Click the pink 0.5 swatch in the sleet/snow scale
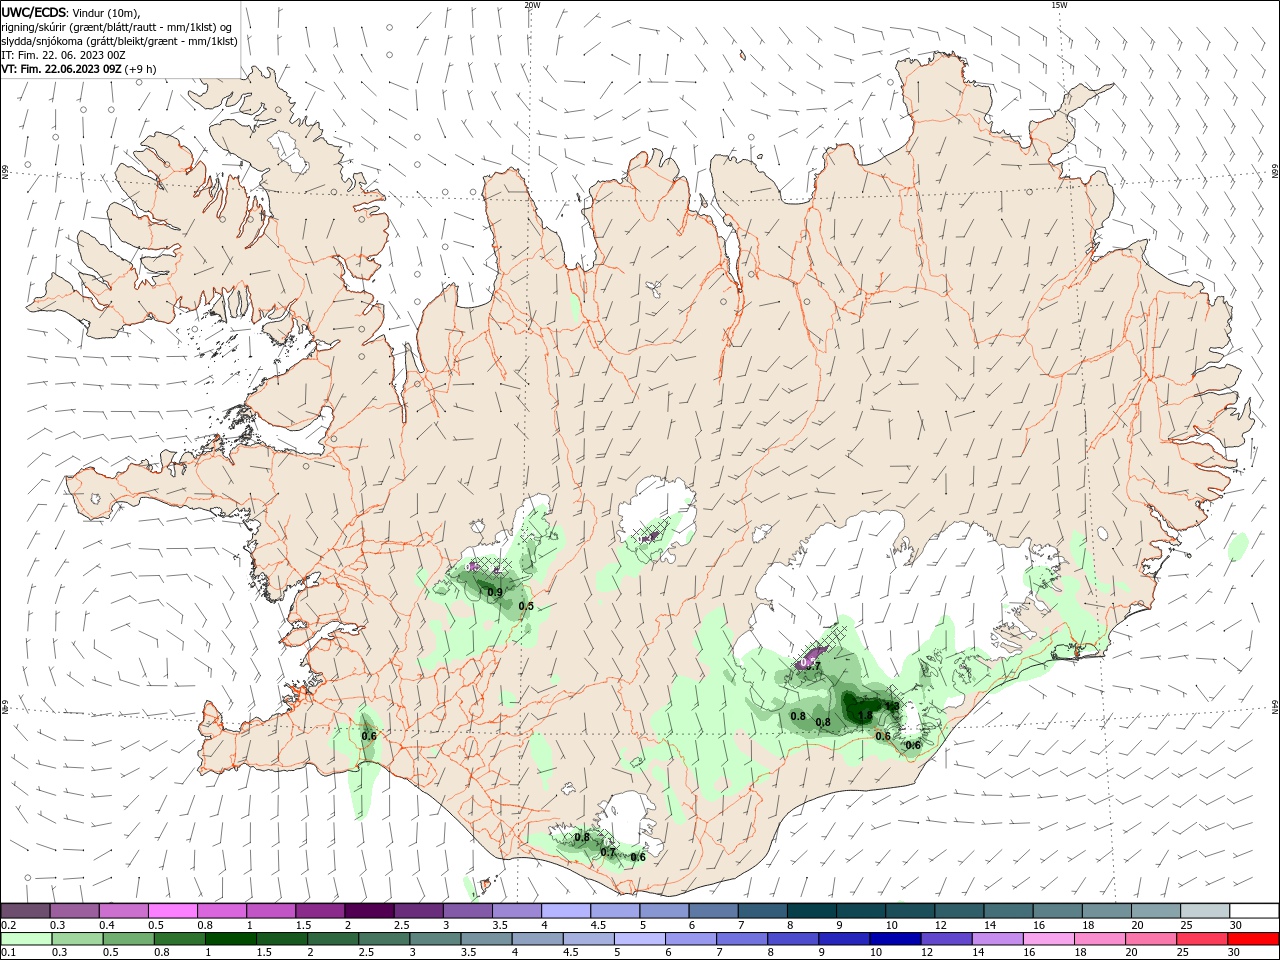The height and width of the screenshot is (960, 1280). pyautogui.click(x=173, y=911)
